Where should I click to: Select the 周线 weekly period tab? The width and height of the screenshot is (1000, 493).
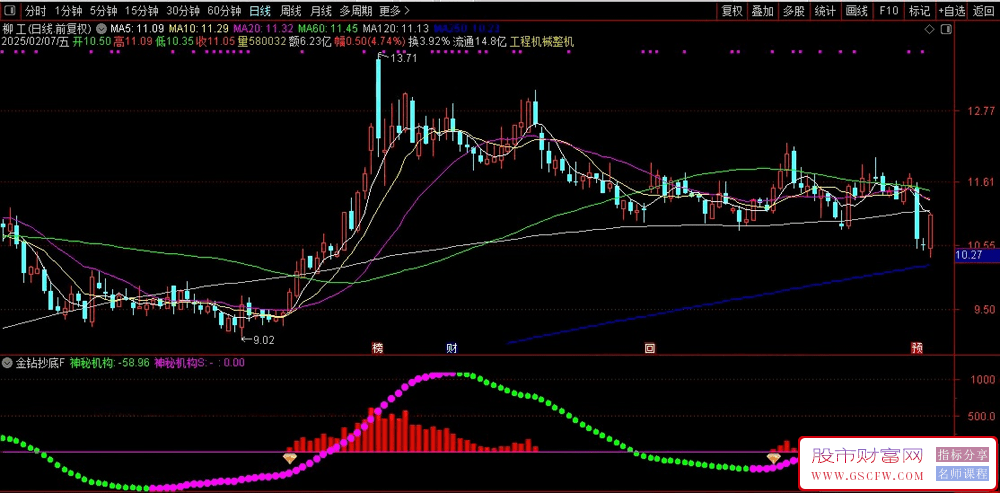[290, 11]
